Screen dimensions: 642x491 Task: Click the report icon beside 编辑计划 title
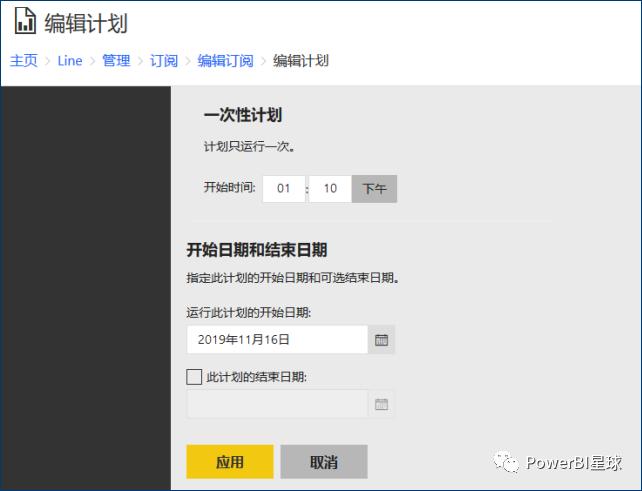[25, 21]
